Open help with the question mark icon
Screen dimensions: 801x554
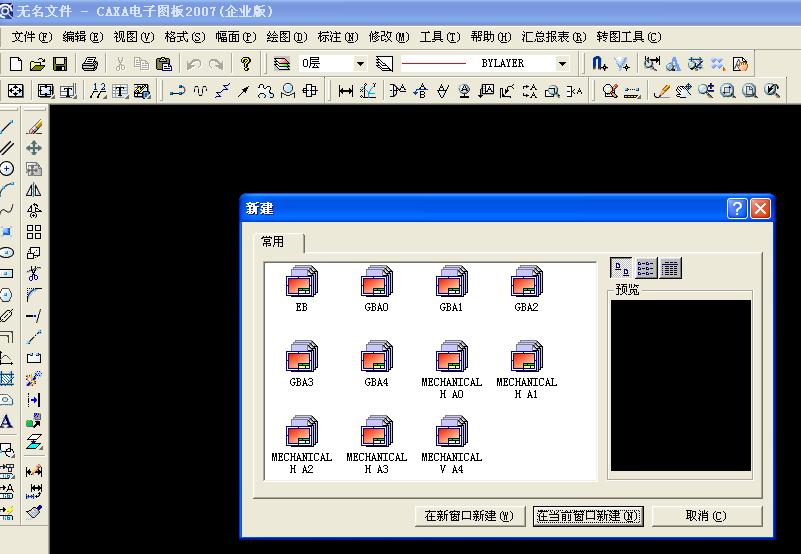click(246, 64)
